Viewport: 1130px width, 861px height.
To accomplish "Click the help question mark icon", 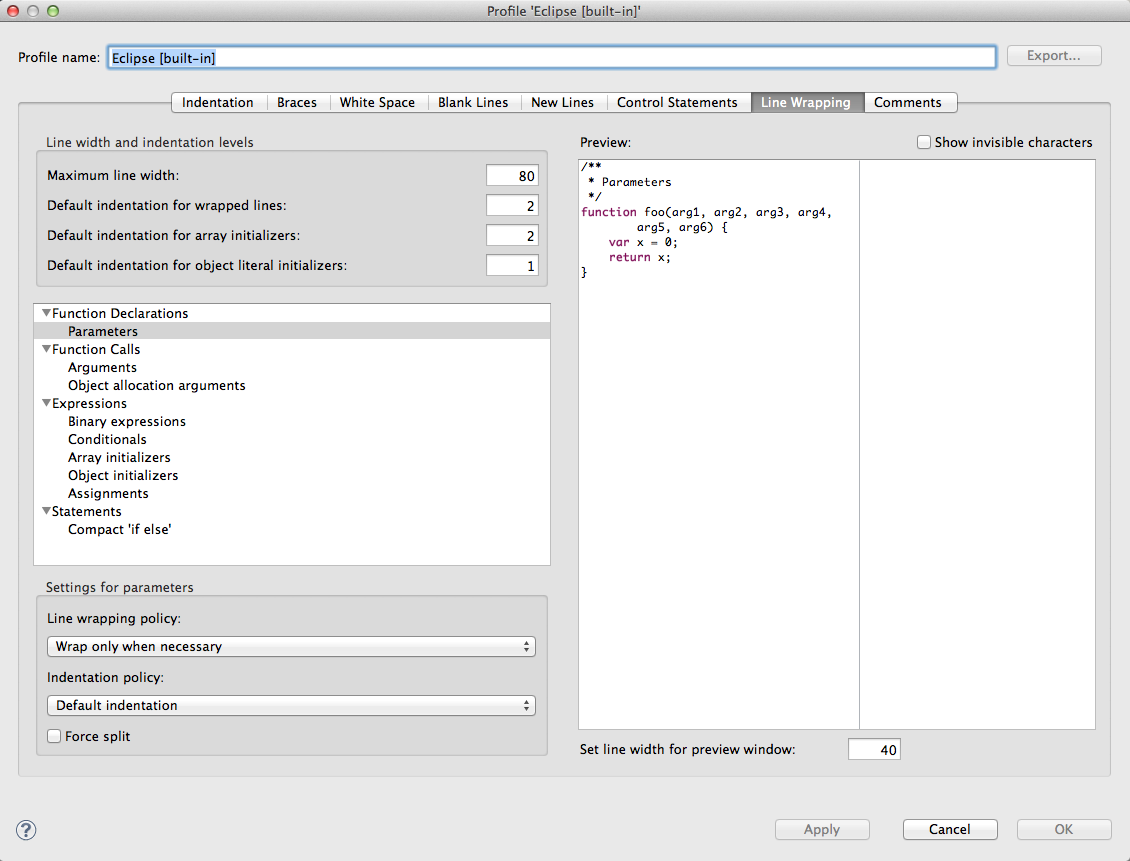I will click(x=27, y=829).
